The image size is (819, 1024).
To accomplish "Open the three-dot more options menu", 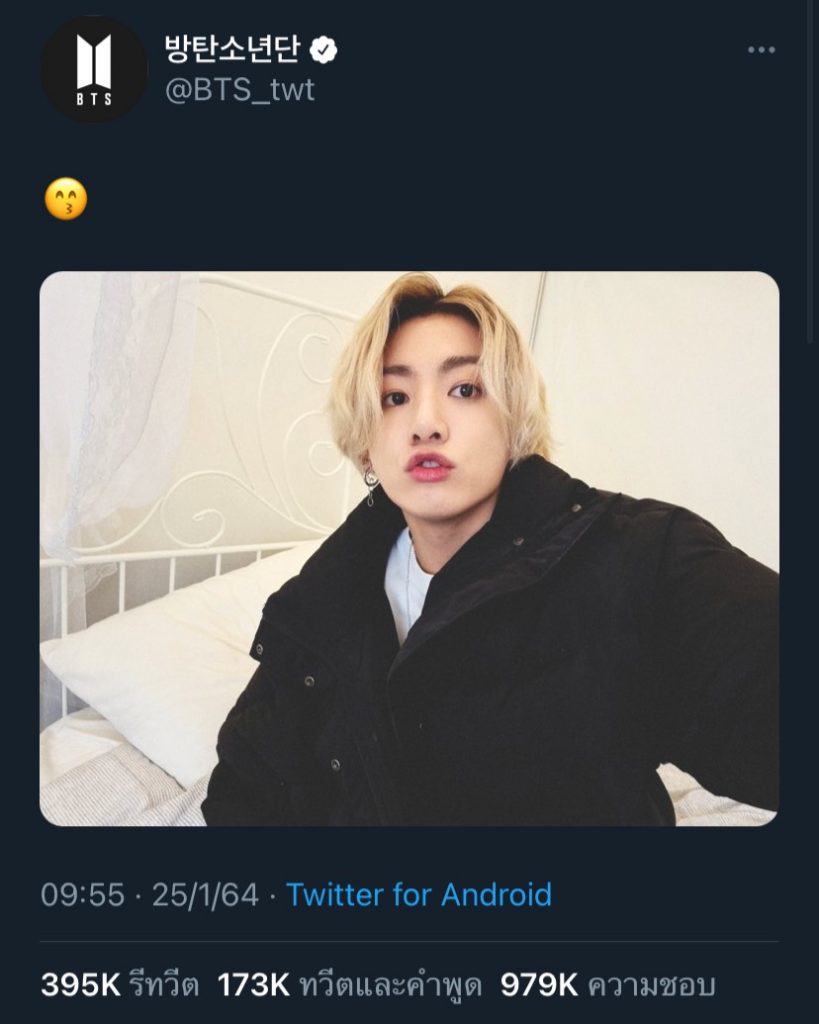I will pyautogui.click(x=761, y=50).
